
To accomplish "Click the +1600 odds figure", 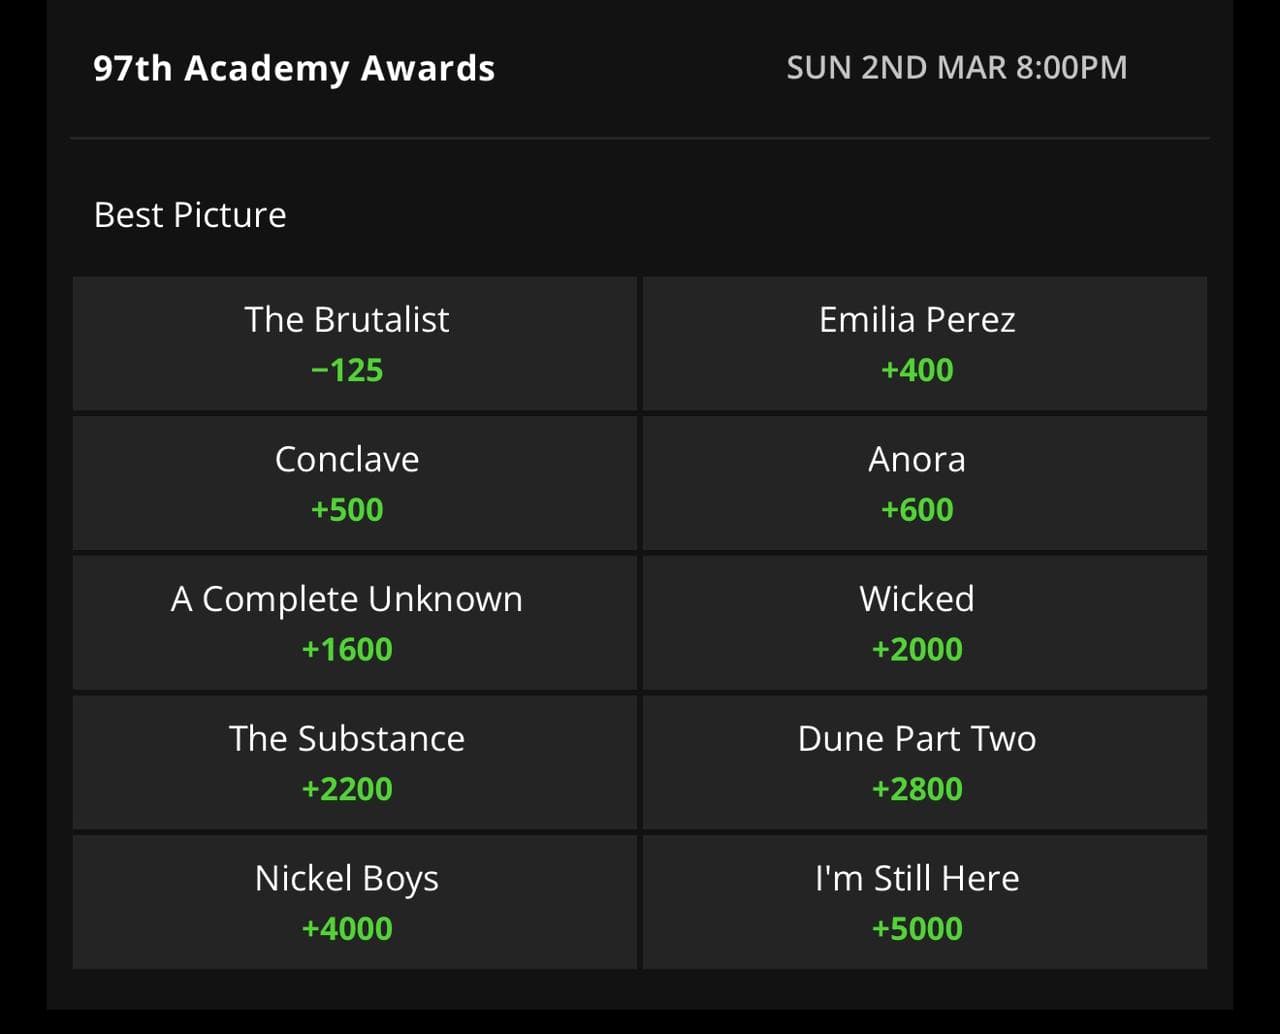I will click(347, 649).
